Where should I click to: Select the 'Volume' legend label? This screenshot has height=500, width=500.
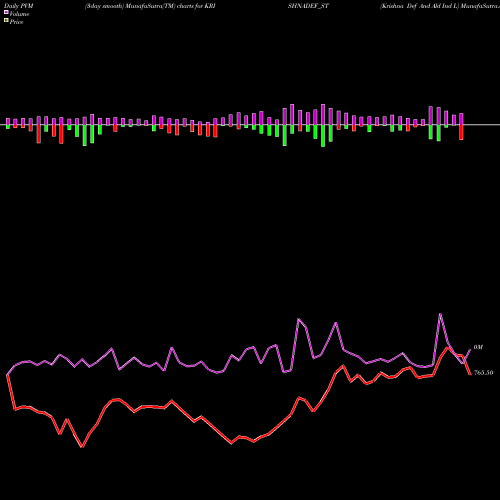point(19,14)
